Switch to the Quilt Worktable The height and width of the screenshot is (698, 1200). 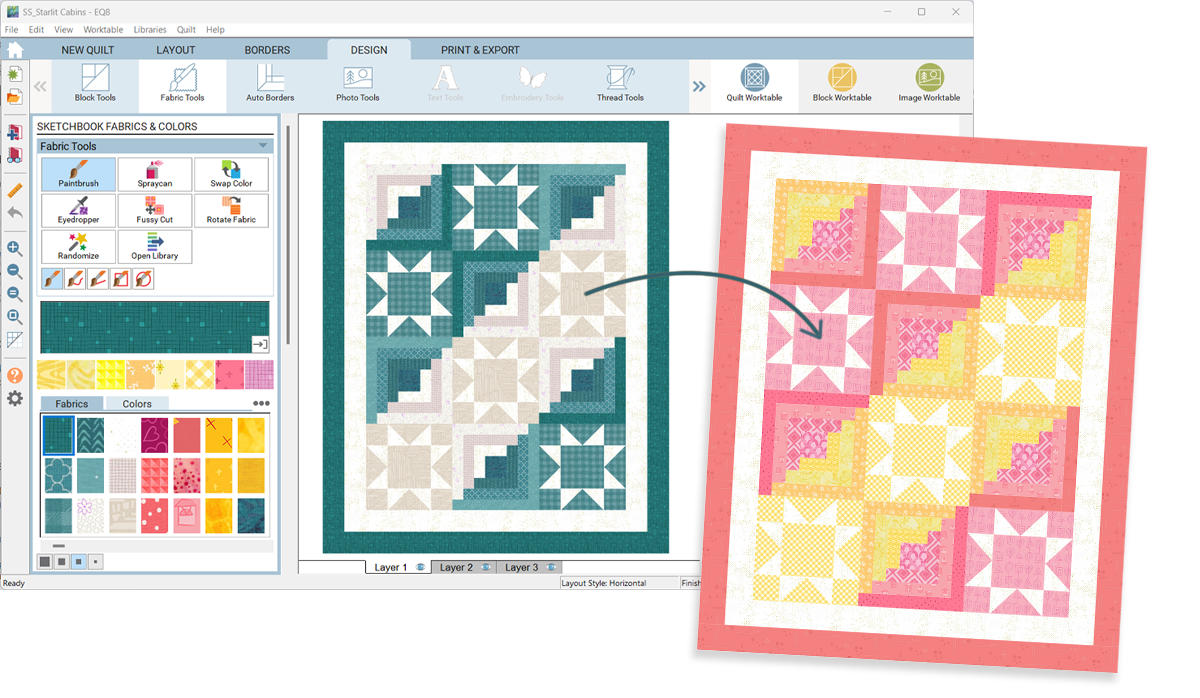pyautogui.click(x=754, y=84)
